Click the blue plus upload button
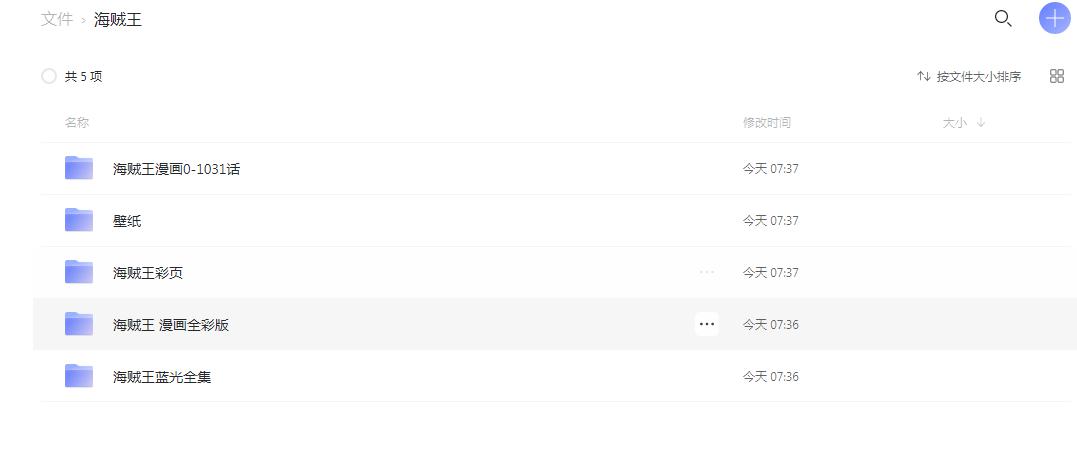The image size is (1077, 465). 1056,19
